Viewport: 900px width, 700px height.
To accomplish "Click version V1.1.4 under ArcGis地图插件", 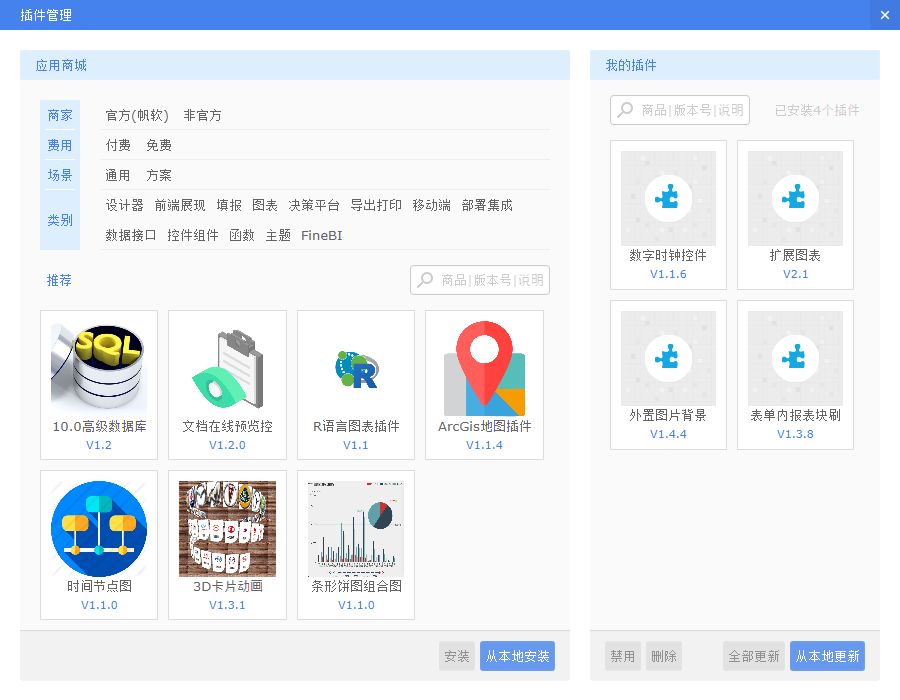I will click(484, 445).
